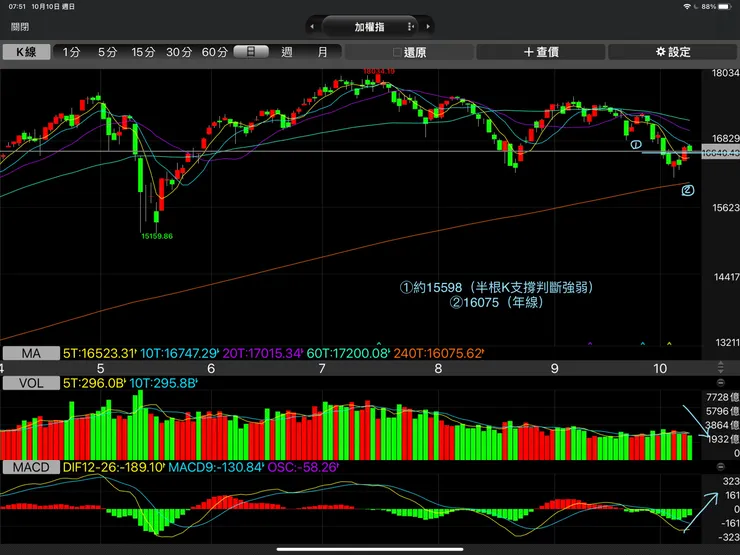Enable the 還原 checkbox
Screen dimensions: 740x555
point(397,52)
